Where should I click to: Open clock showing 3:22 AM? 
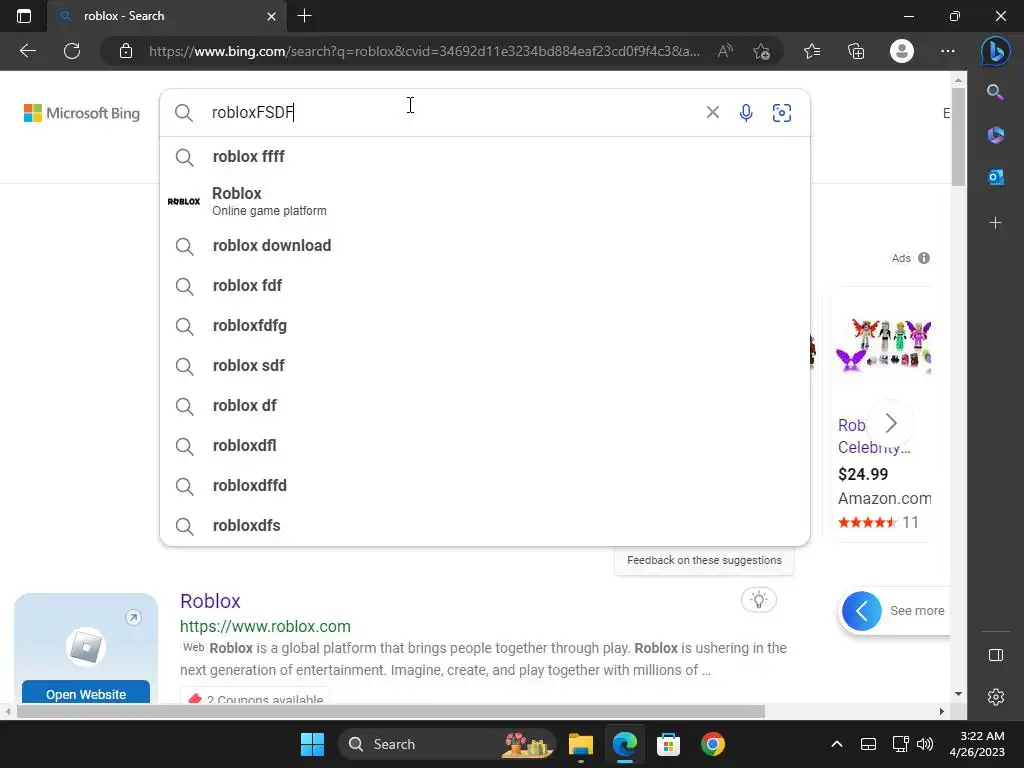tap(977, 744)
